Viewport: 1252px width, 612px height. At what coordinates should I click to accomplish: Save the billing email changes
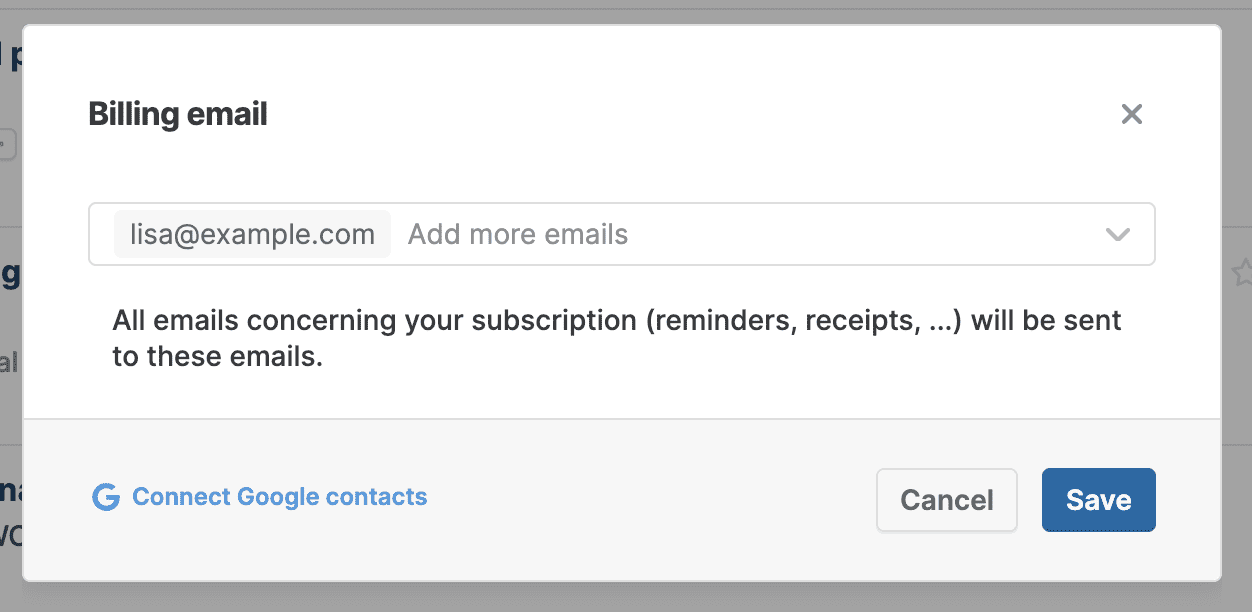coord(1098,500)
